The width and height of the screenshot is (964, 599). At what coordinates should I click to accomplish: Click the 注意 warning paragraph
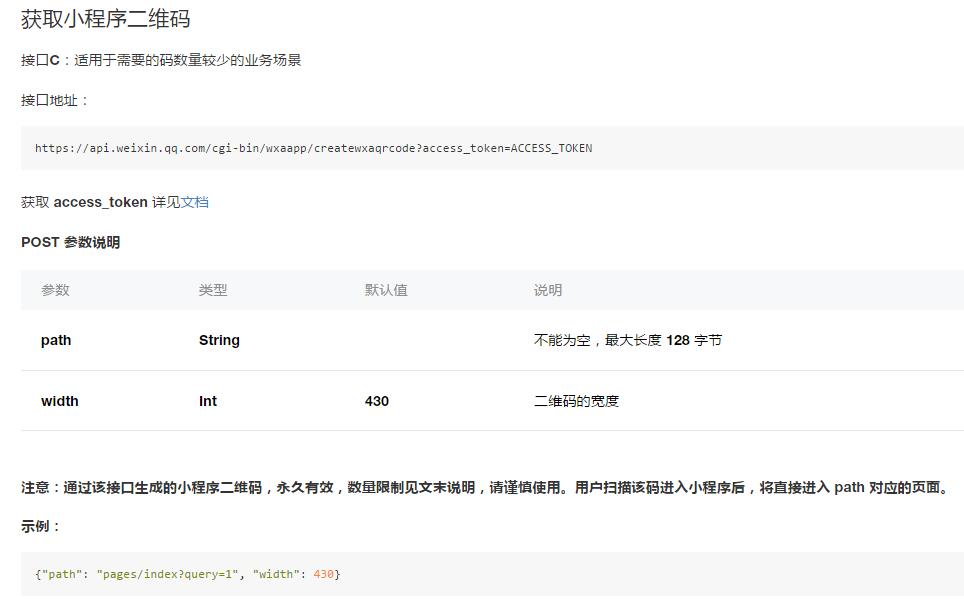coord(480,487)
